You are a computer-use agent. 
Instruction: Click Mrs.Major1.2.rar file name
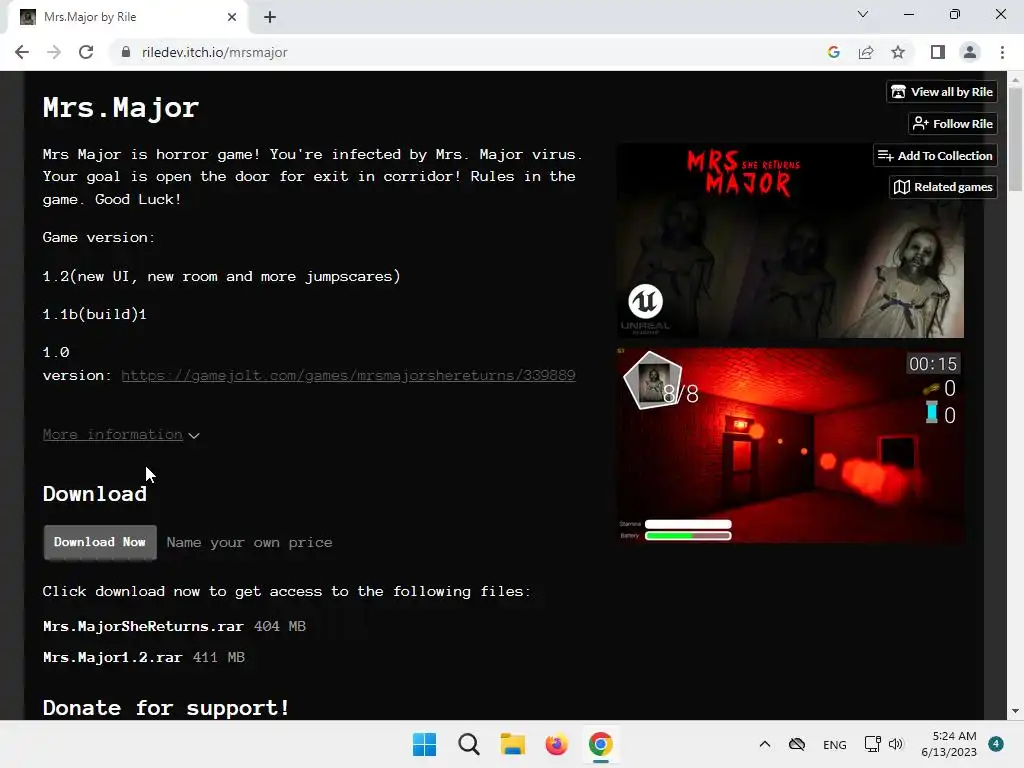coord(112,658)
